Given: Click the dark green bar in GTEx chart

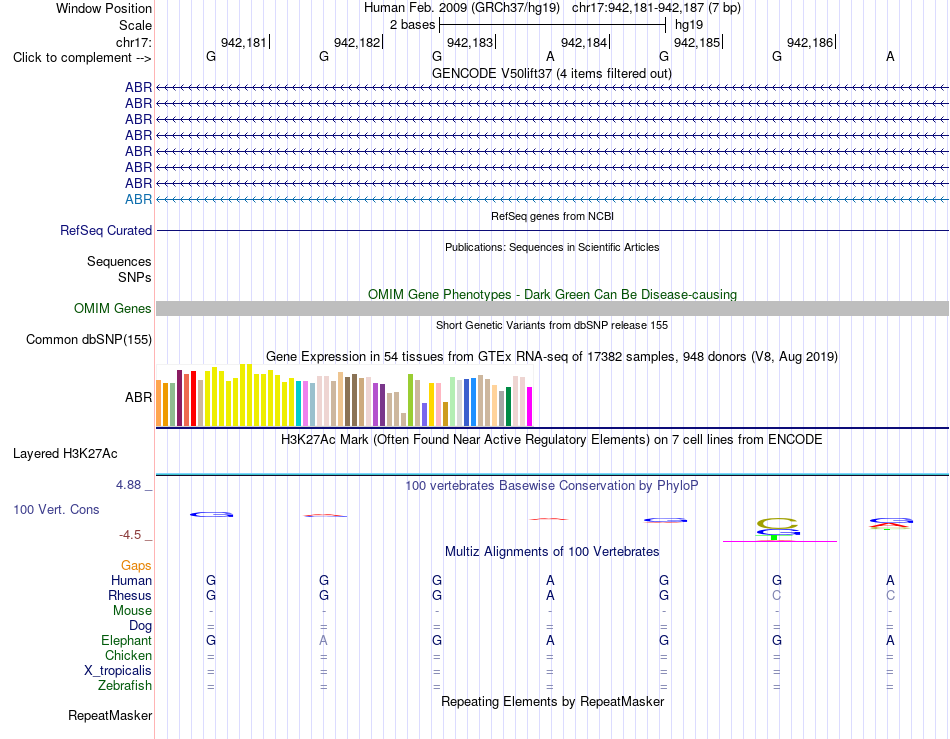Looking at the screenshot, I should tap(508, 406).
